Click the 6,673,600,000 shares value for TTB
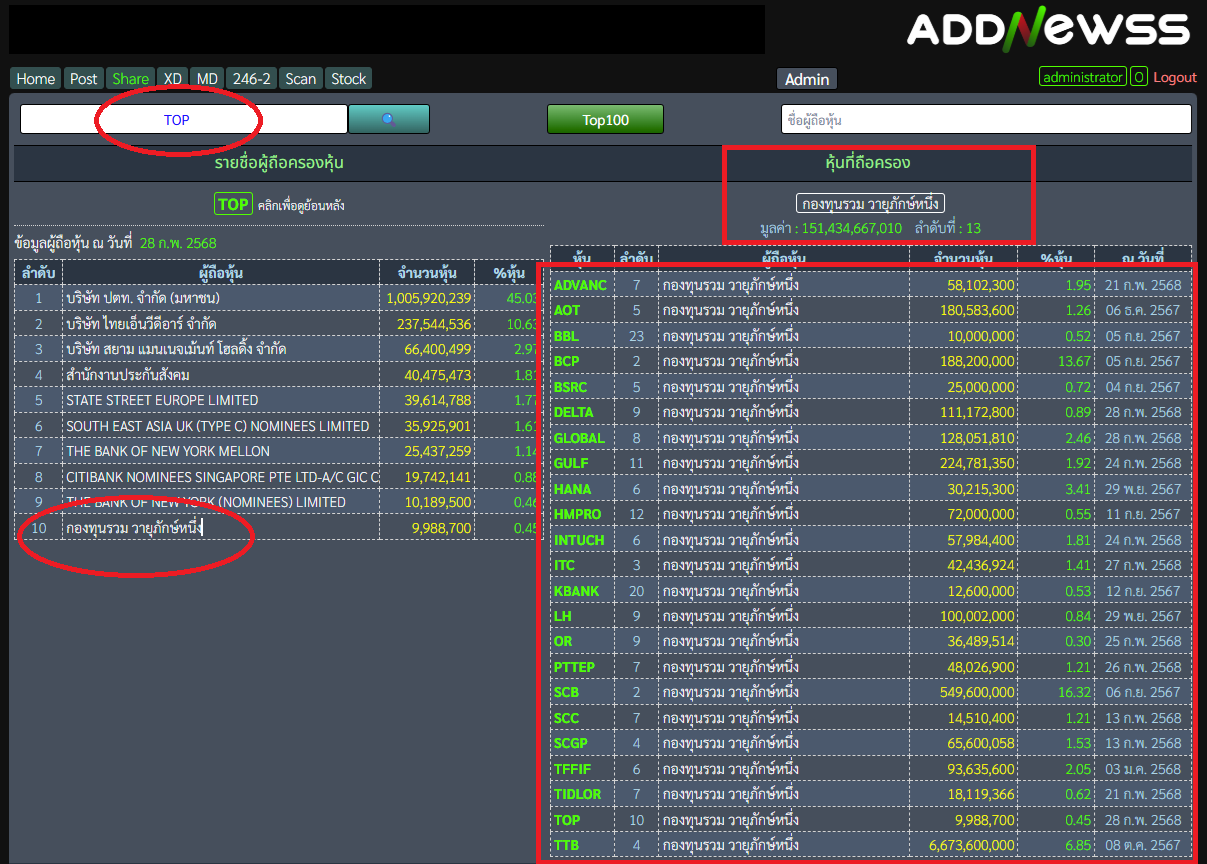 (x=970, y=845)
